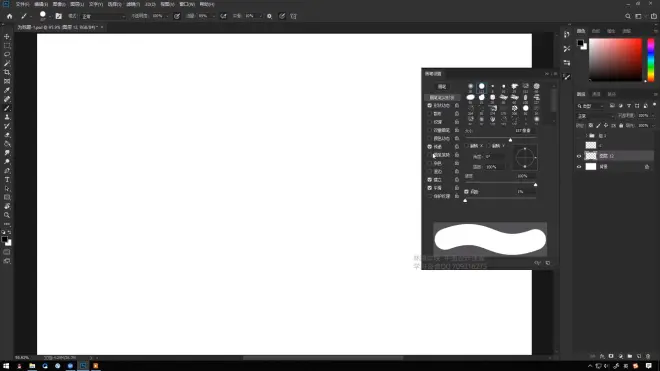The width and height of the screenshot is (660, 371).
Task: Select the Hand tool
Action: pos(7,206)
